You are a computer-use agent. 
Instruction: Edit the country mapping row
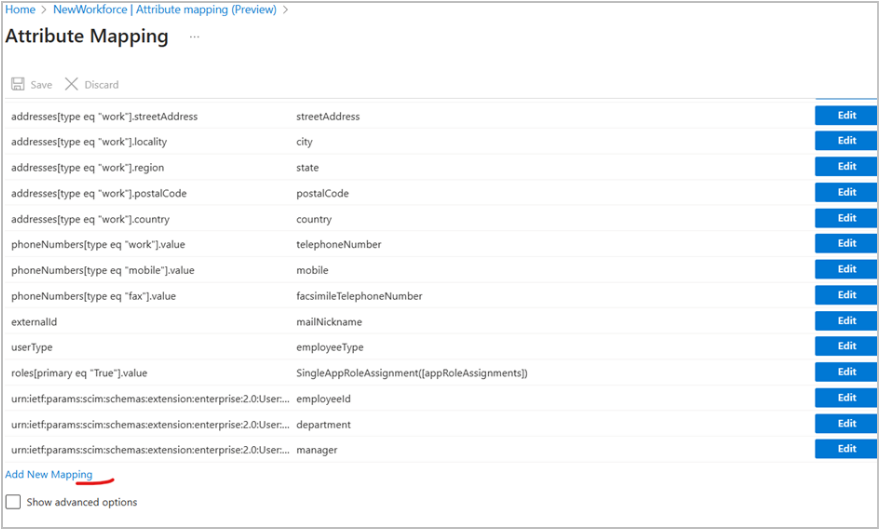point(846,218)
